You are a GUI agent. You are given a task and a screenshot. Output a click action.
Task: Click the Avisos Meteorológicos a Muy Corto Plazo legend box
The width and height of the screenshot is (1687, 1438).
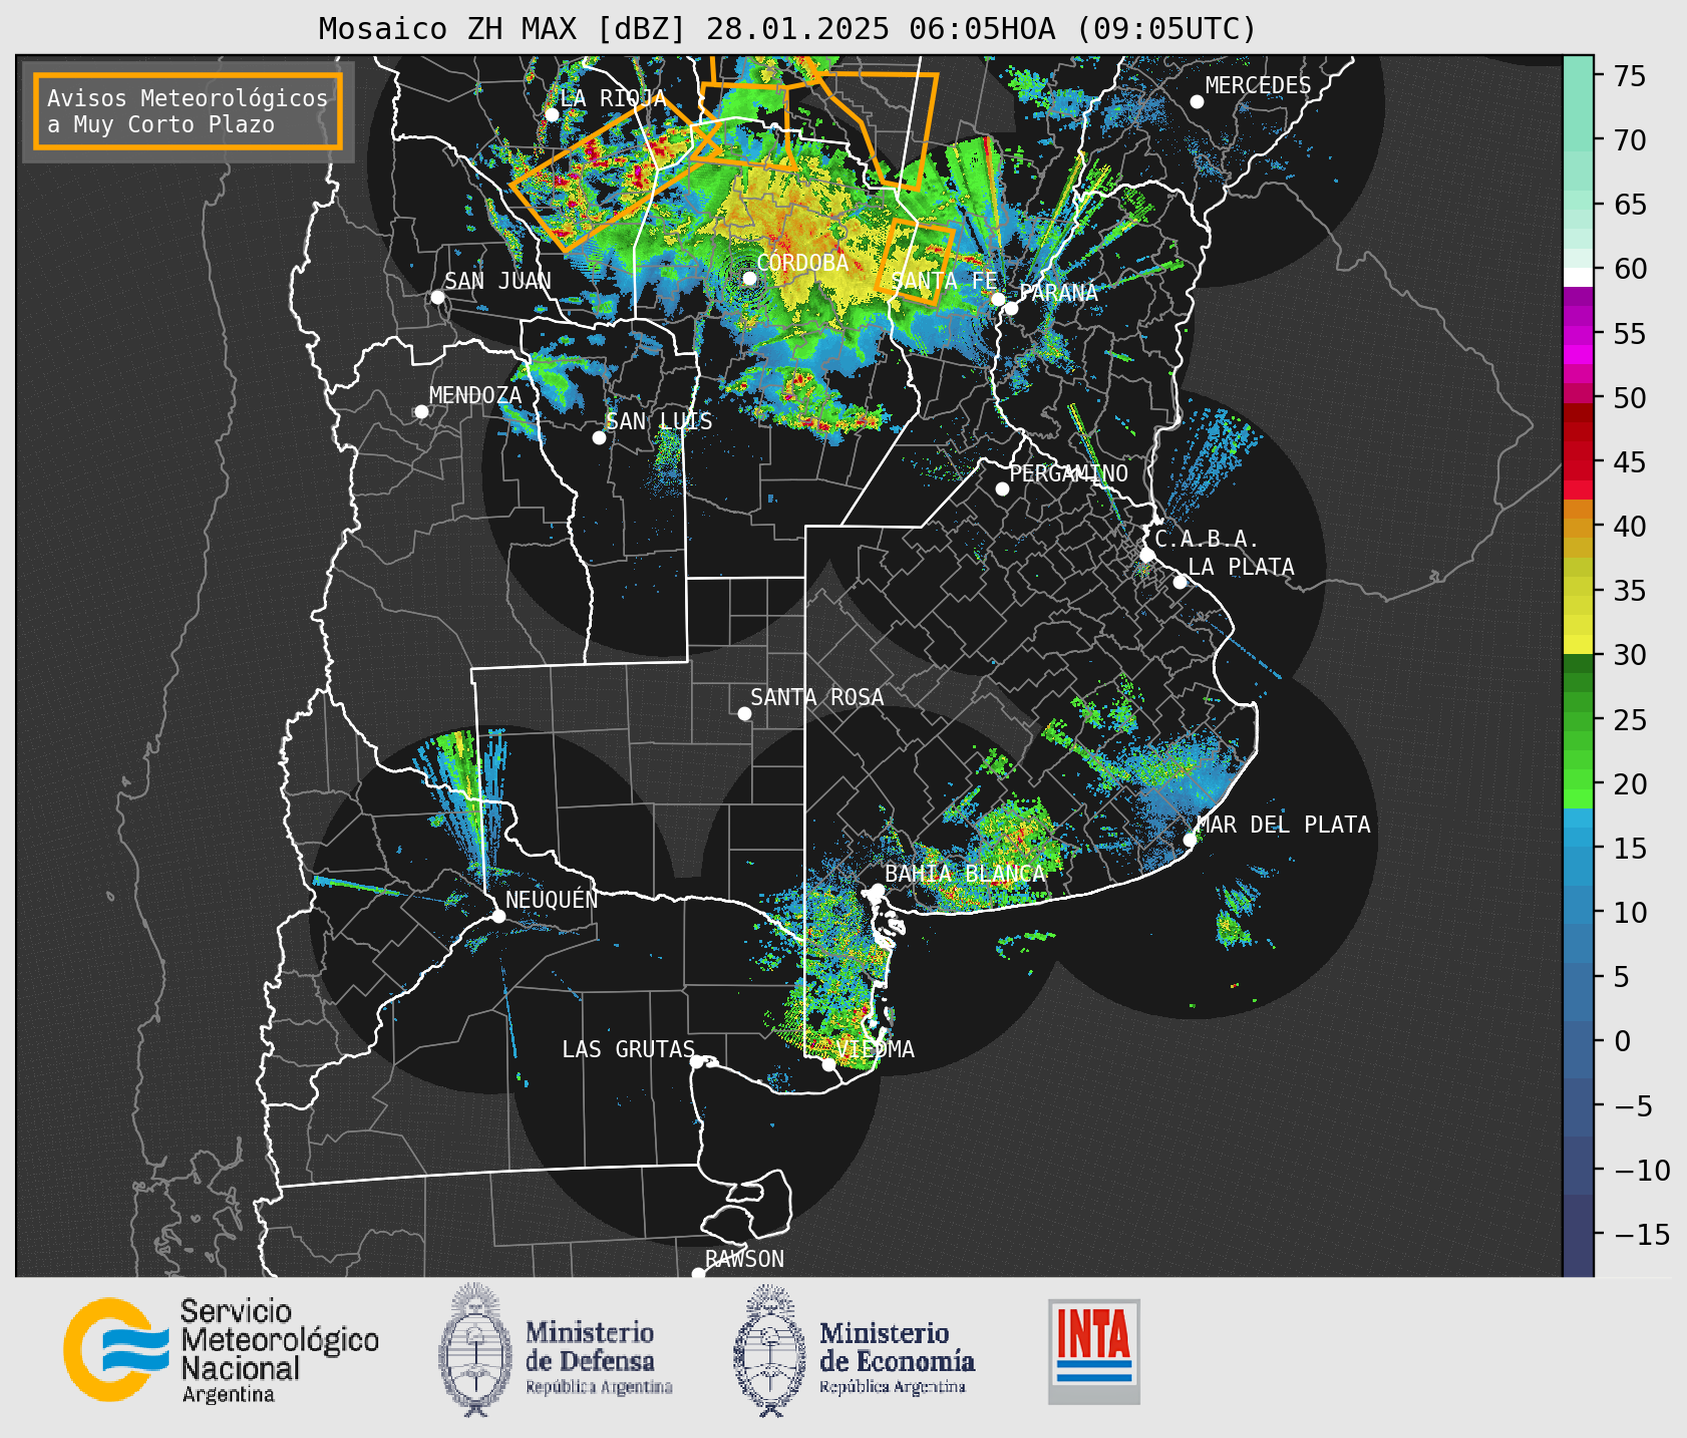[188, 111]
